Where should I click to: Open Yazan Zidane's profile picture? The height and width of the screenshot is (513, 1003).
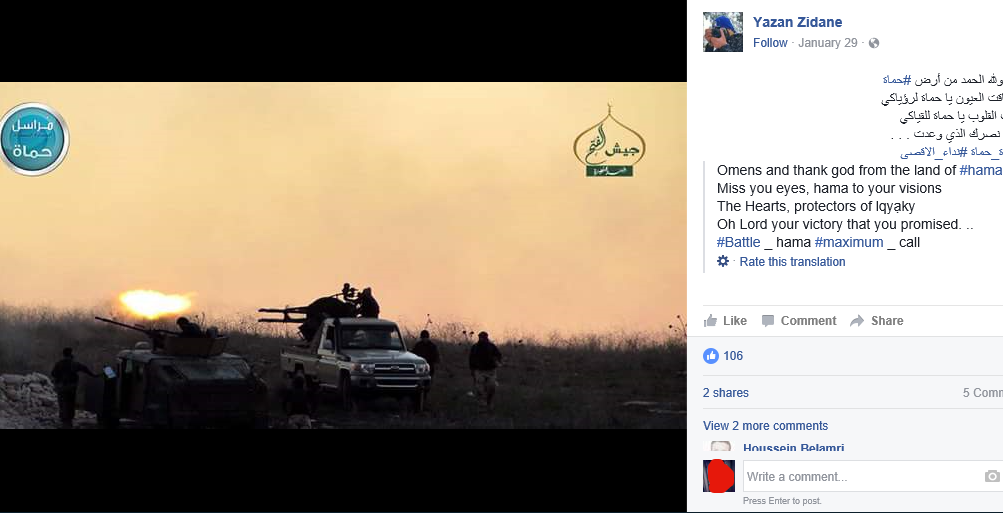coord(723,32)
